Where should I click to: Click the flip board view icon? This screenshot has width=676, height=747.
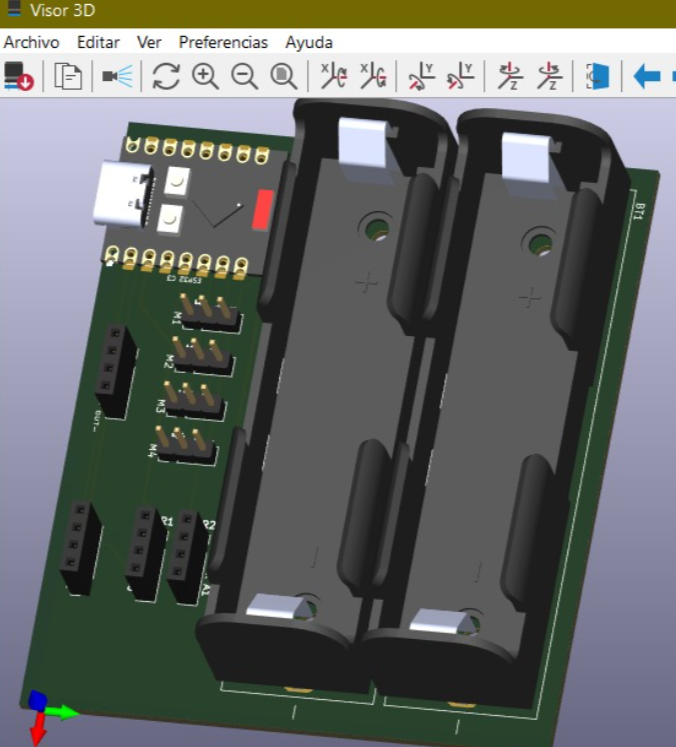coord(597,76)
